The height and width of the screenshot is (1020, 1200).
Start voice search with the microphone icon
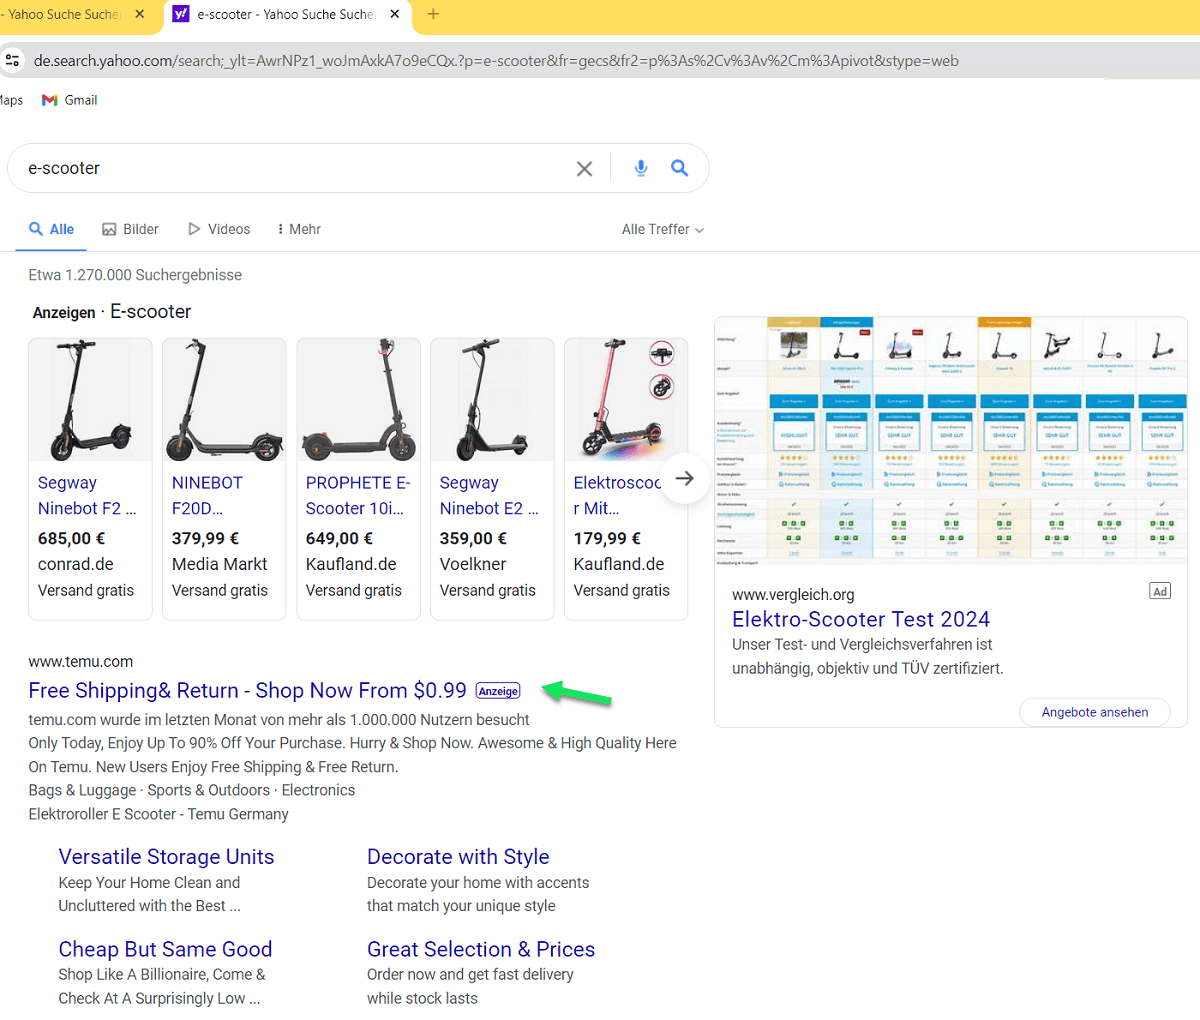[x=641, y=168]
